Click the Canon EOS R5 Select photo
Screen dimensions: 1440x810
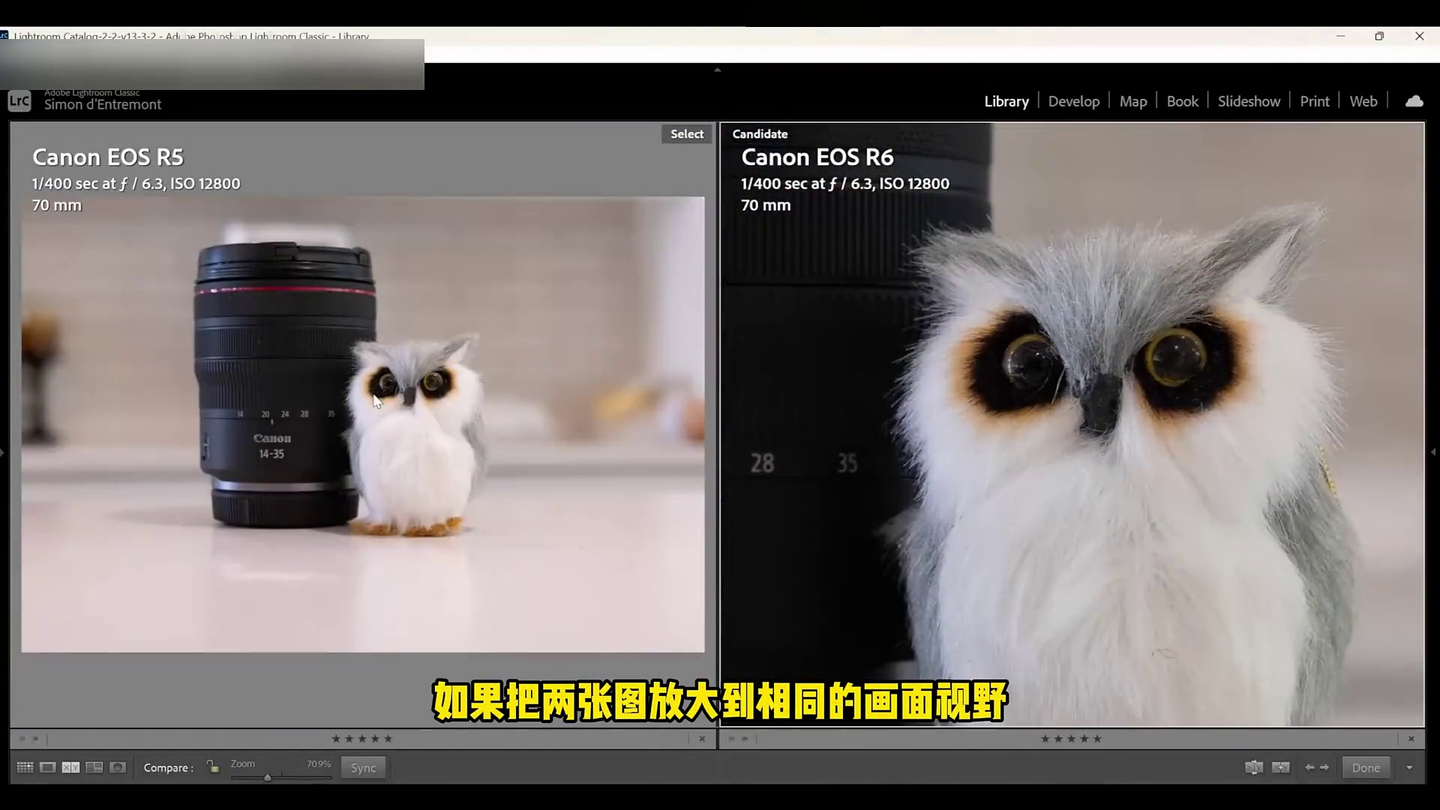coord(363,424)
